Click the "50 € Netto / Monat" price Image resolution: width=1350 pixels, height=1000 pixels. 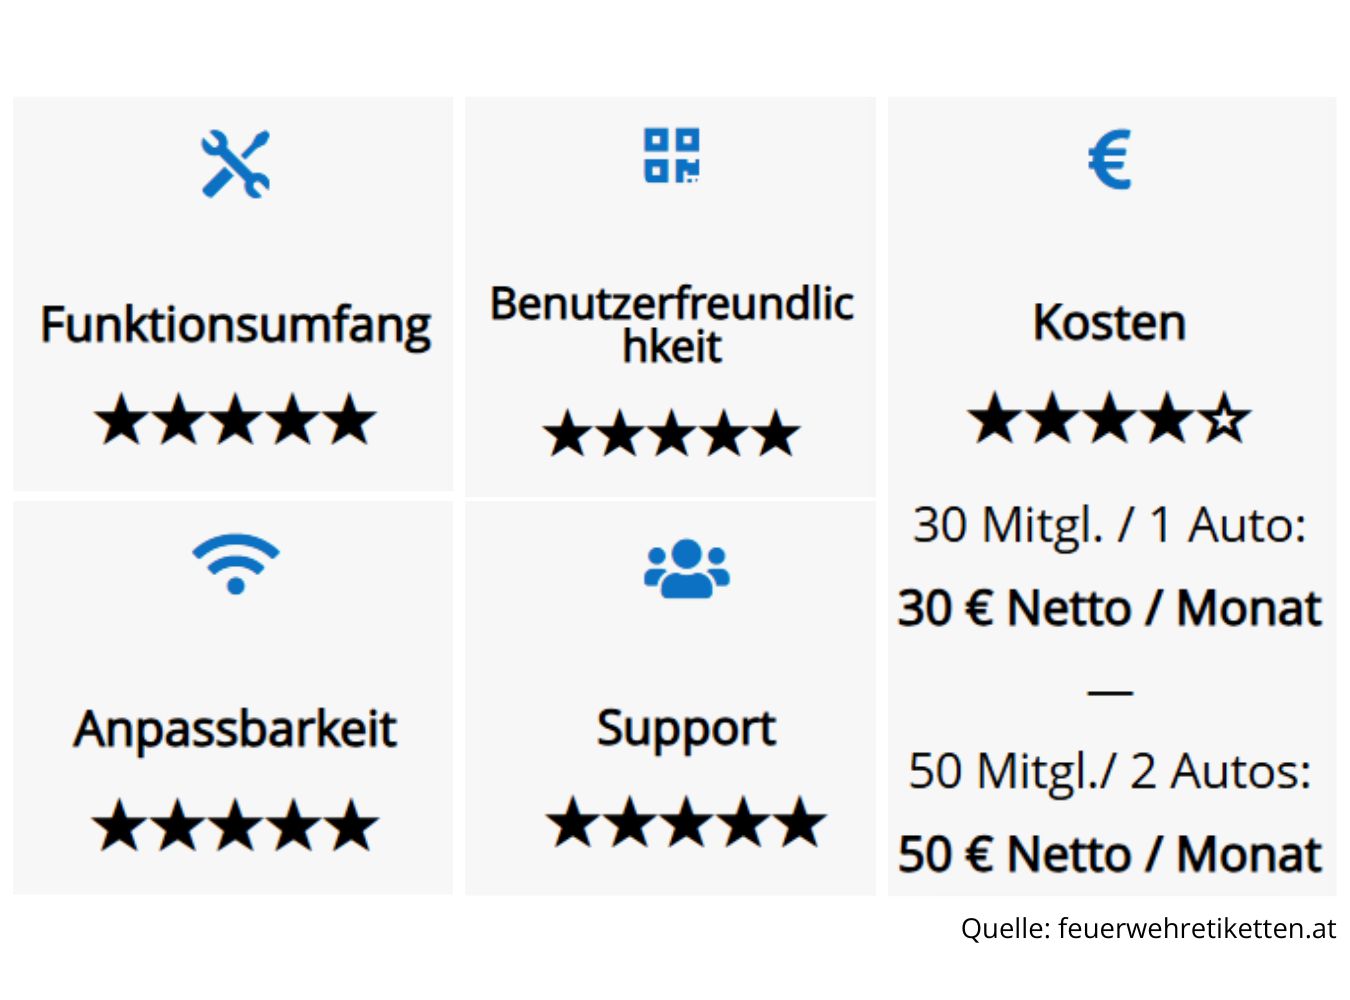pos(1109,854)
